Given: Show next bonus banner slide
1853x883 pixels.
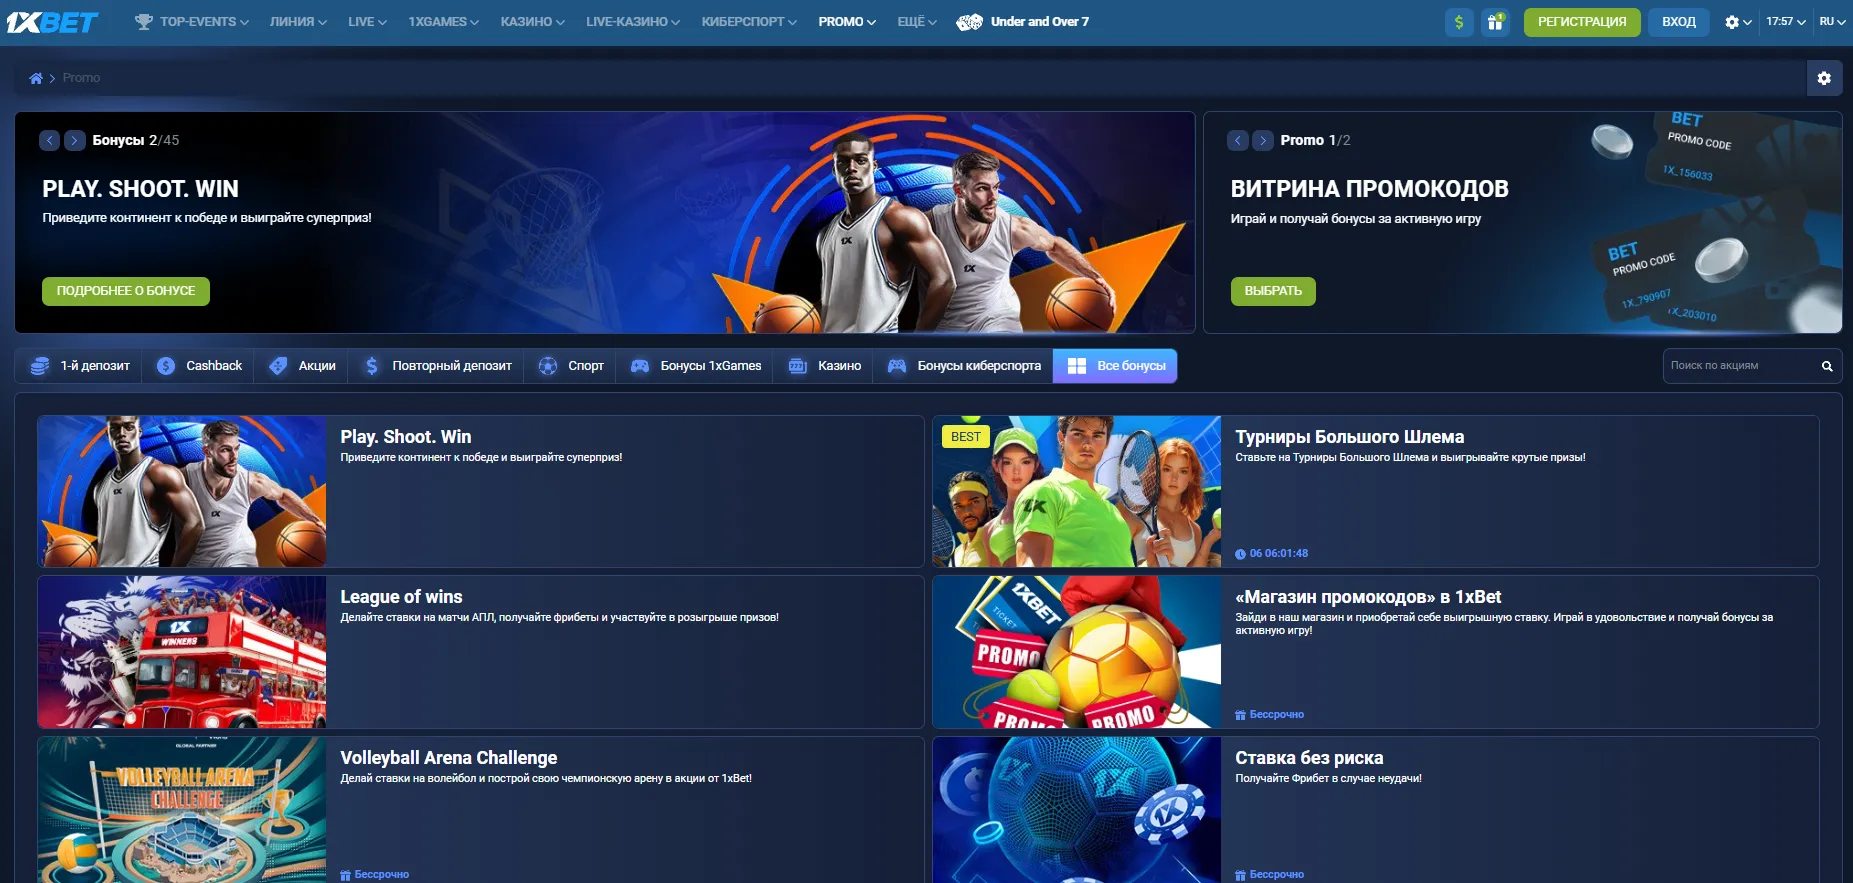Looking at the screenshot, I should 75,141.
